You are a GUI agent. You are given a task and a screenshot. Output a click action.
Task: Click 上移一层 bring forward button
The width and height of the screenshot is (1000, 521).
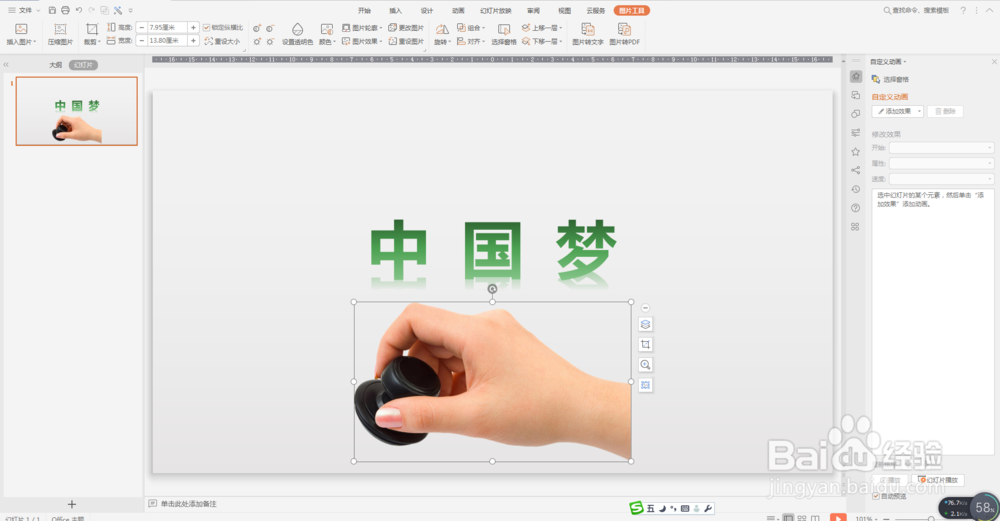coord(542,27)
